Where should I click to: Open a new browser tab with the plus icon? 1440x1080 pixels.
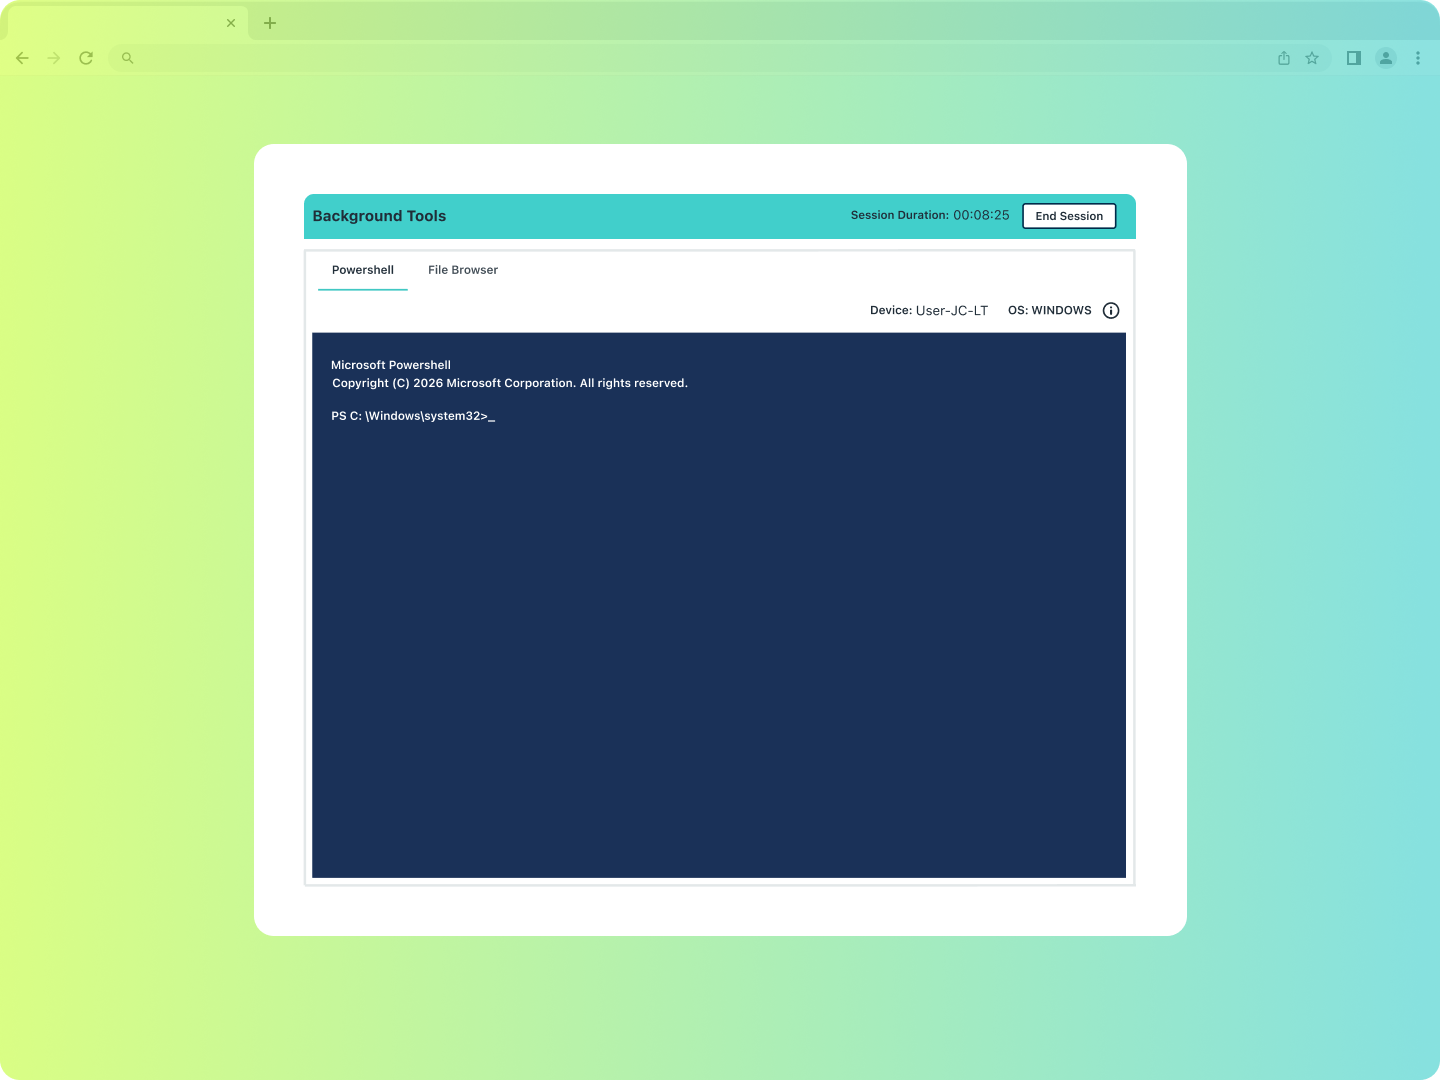(x=270, y=23)
